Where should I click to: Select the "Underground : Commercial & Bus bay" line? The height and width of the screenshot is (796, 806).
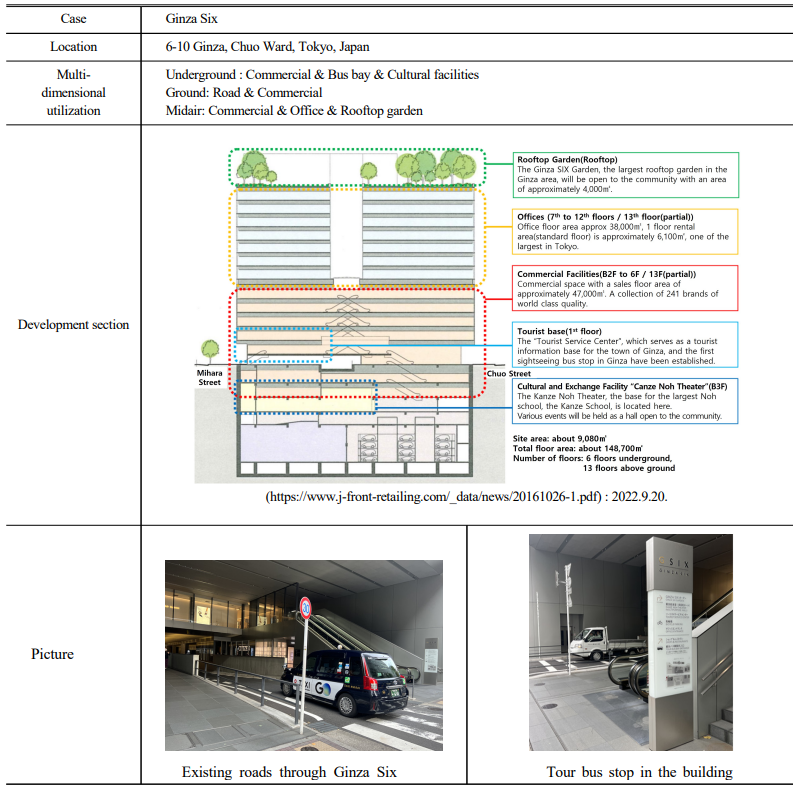[x=322, y=75]
